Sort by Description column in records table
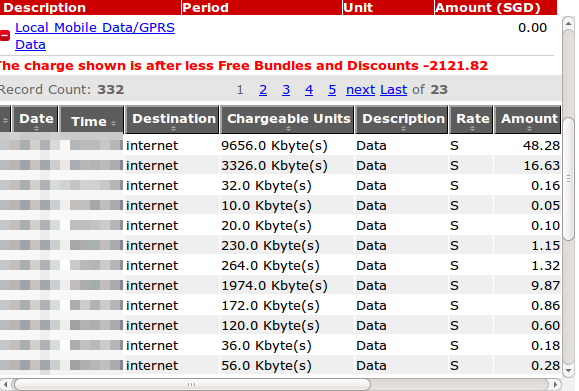Image resolution: width=579 pixels, height=391 pixels. pos(401,119)
